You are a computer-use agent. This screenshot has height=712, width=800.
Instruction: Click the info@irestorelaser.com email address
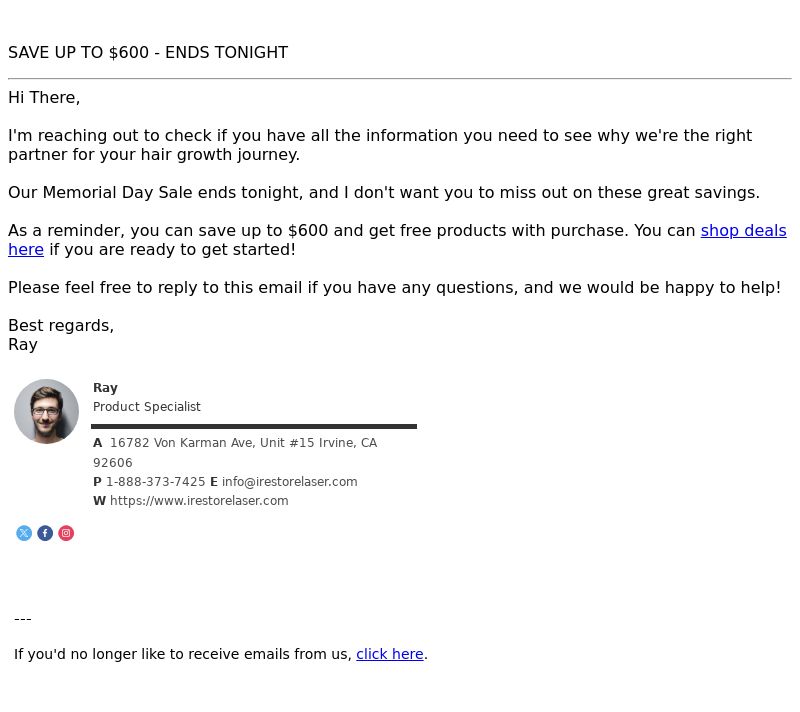(289, 481)
